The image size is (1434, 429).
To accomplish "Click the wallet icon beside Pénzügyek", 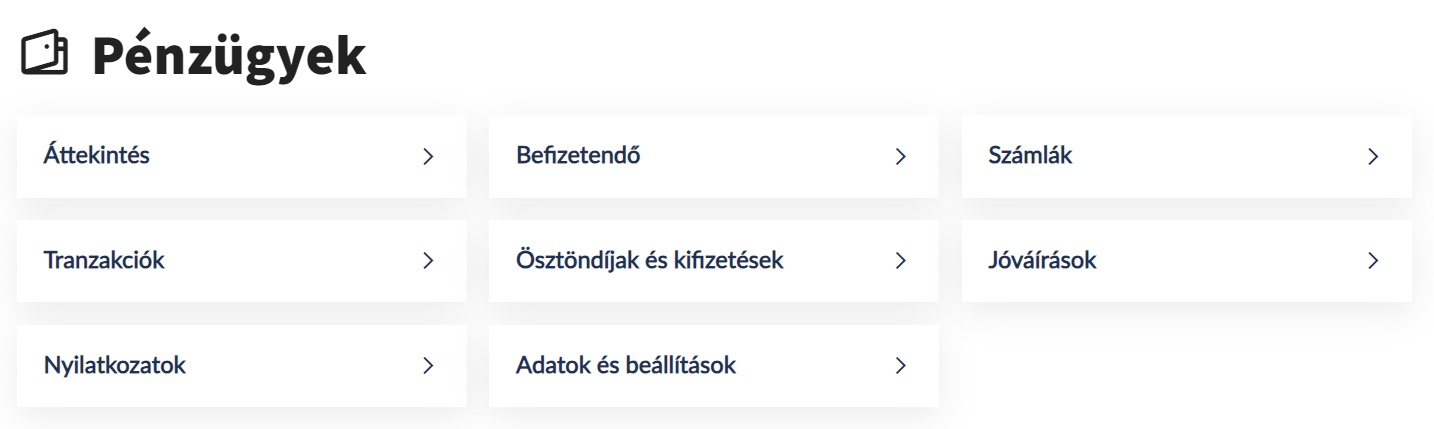I will [x=44, y=55].
